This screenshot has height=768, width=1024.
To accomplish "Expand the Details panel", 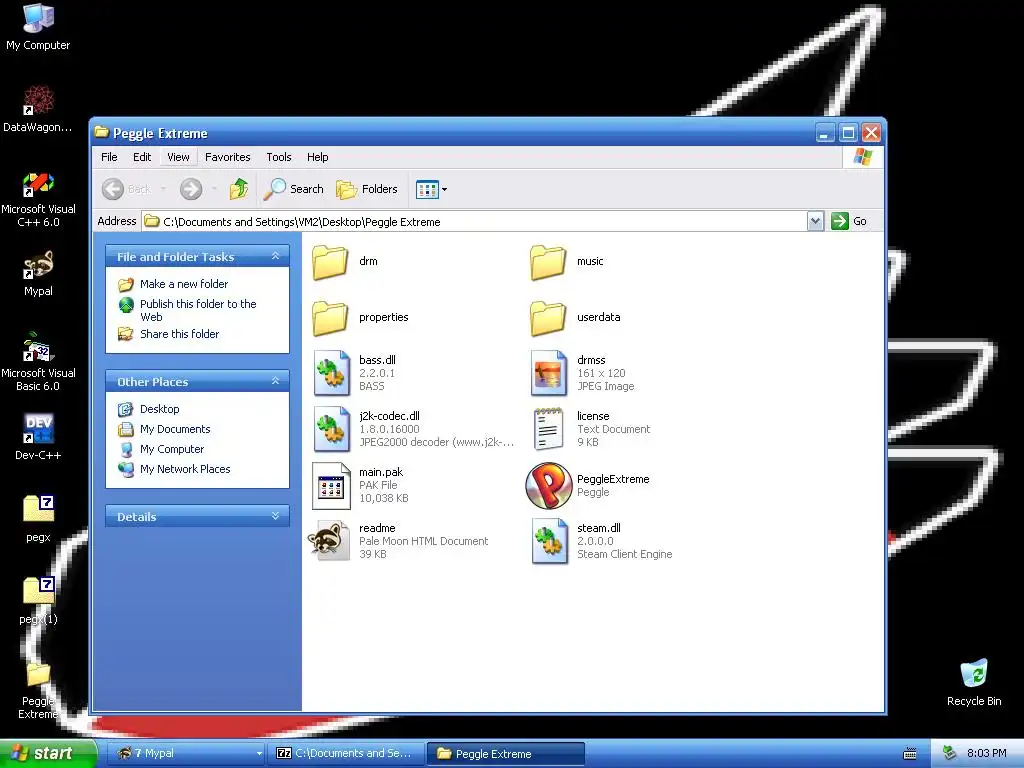I will click(x=276, y=517).
